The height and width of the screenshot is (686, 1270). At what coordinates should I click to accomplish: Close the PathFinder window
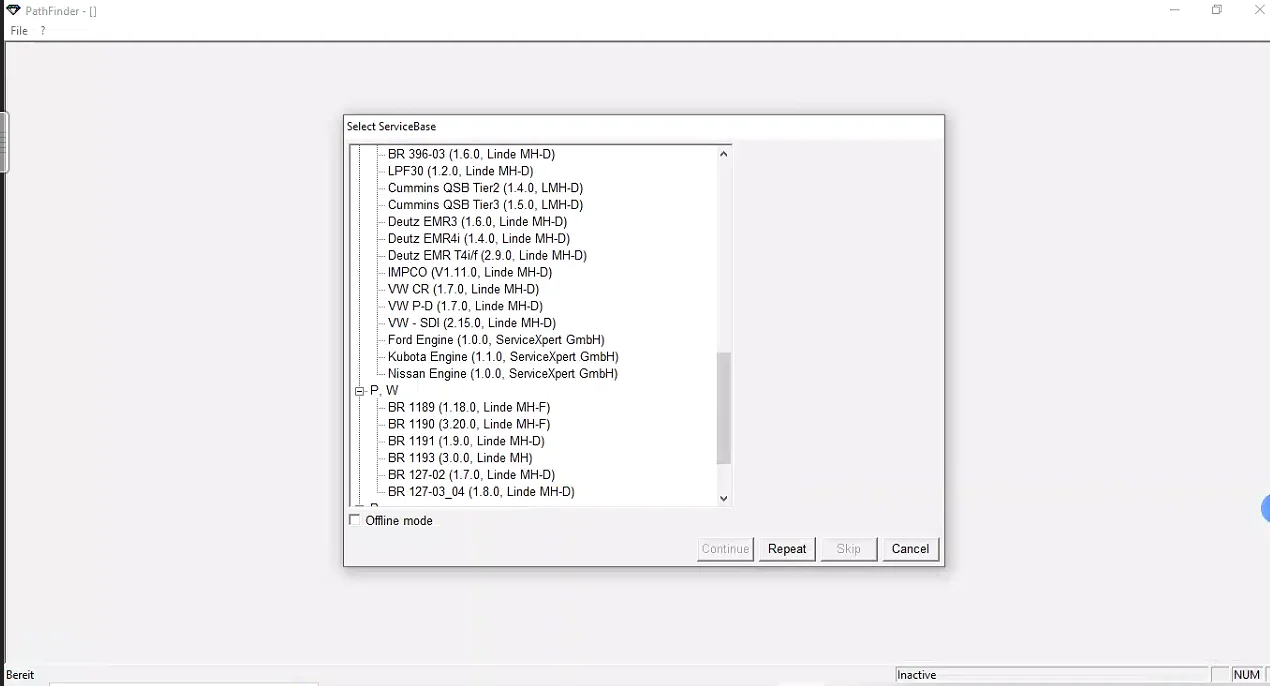[1259, 10]
